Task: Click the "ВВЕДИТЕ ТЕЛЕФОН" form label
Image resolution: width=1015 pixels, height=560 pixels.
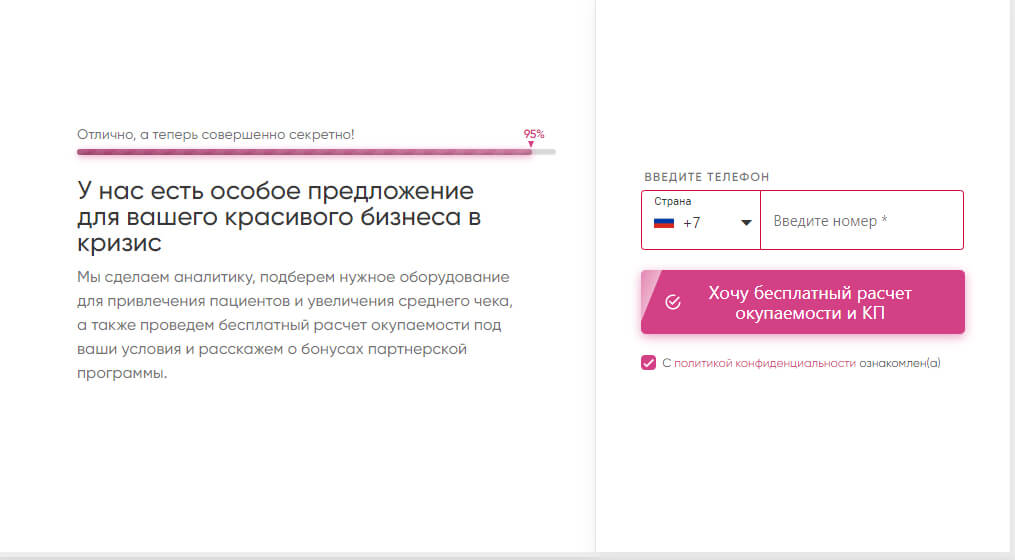Action: pyautogui.click(x=706, y=177)
